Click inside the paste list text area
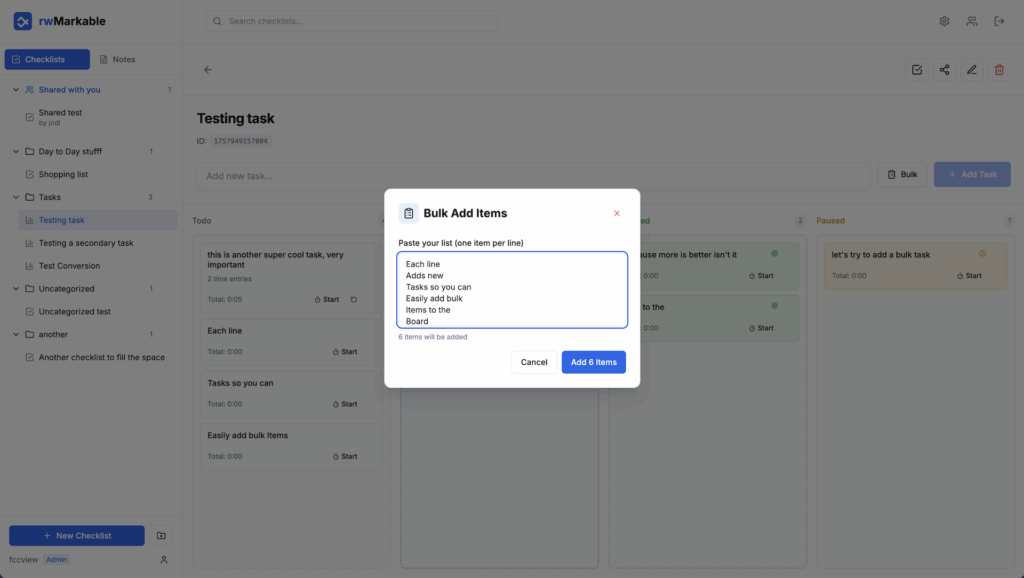Viewport: 1024px width, 578px height. [512, 290]
